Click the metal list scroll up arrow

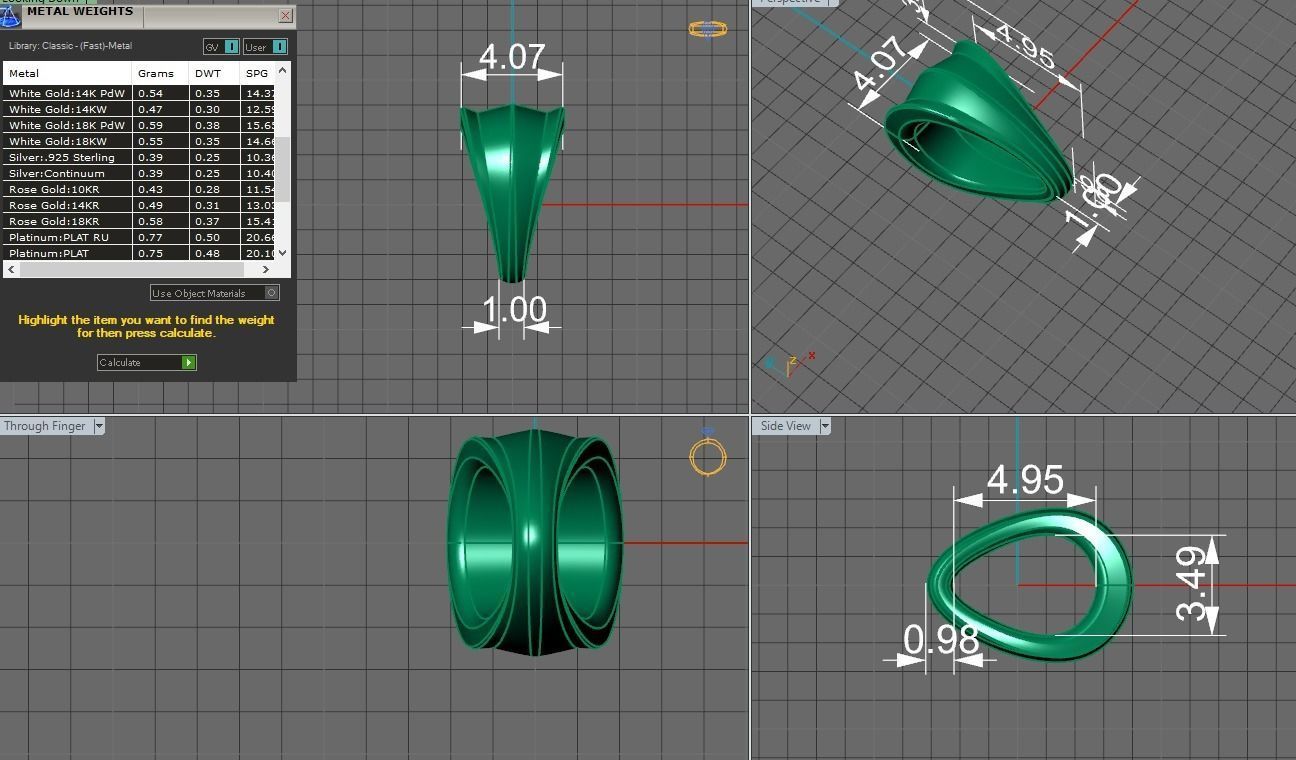pyautogui.click(x=283, y=70)
